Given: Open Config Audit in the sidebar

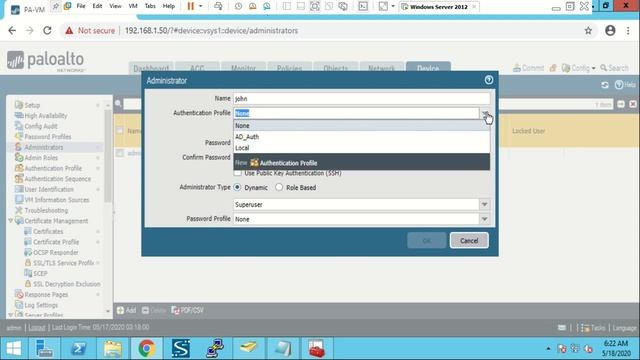Looking at the screenshot, I should click(x=41, y=126).
